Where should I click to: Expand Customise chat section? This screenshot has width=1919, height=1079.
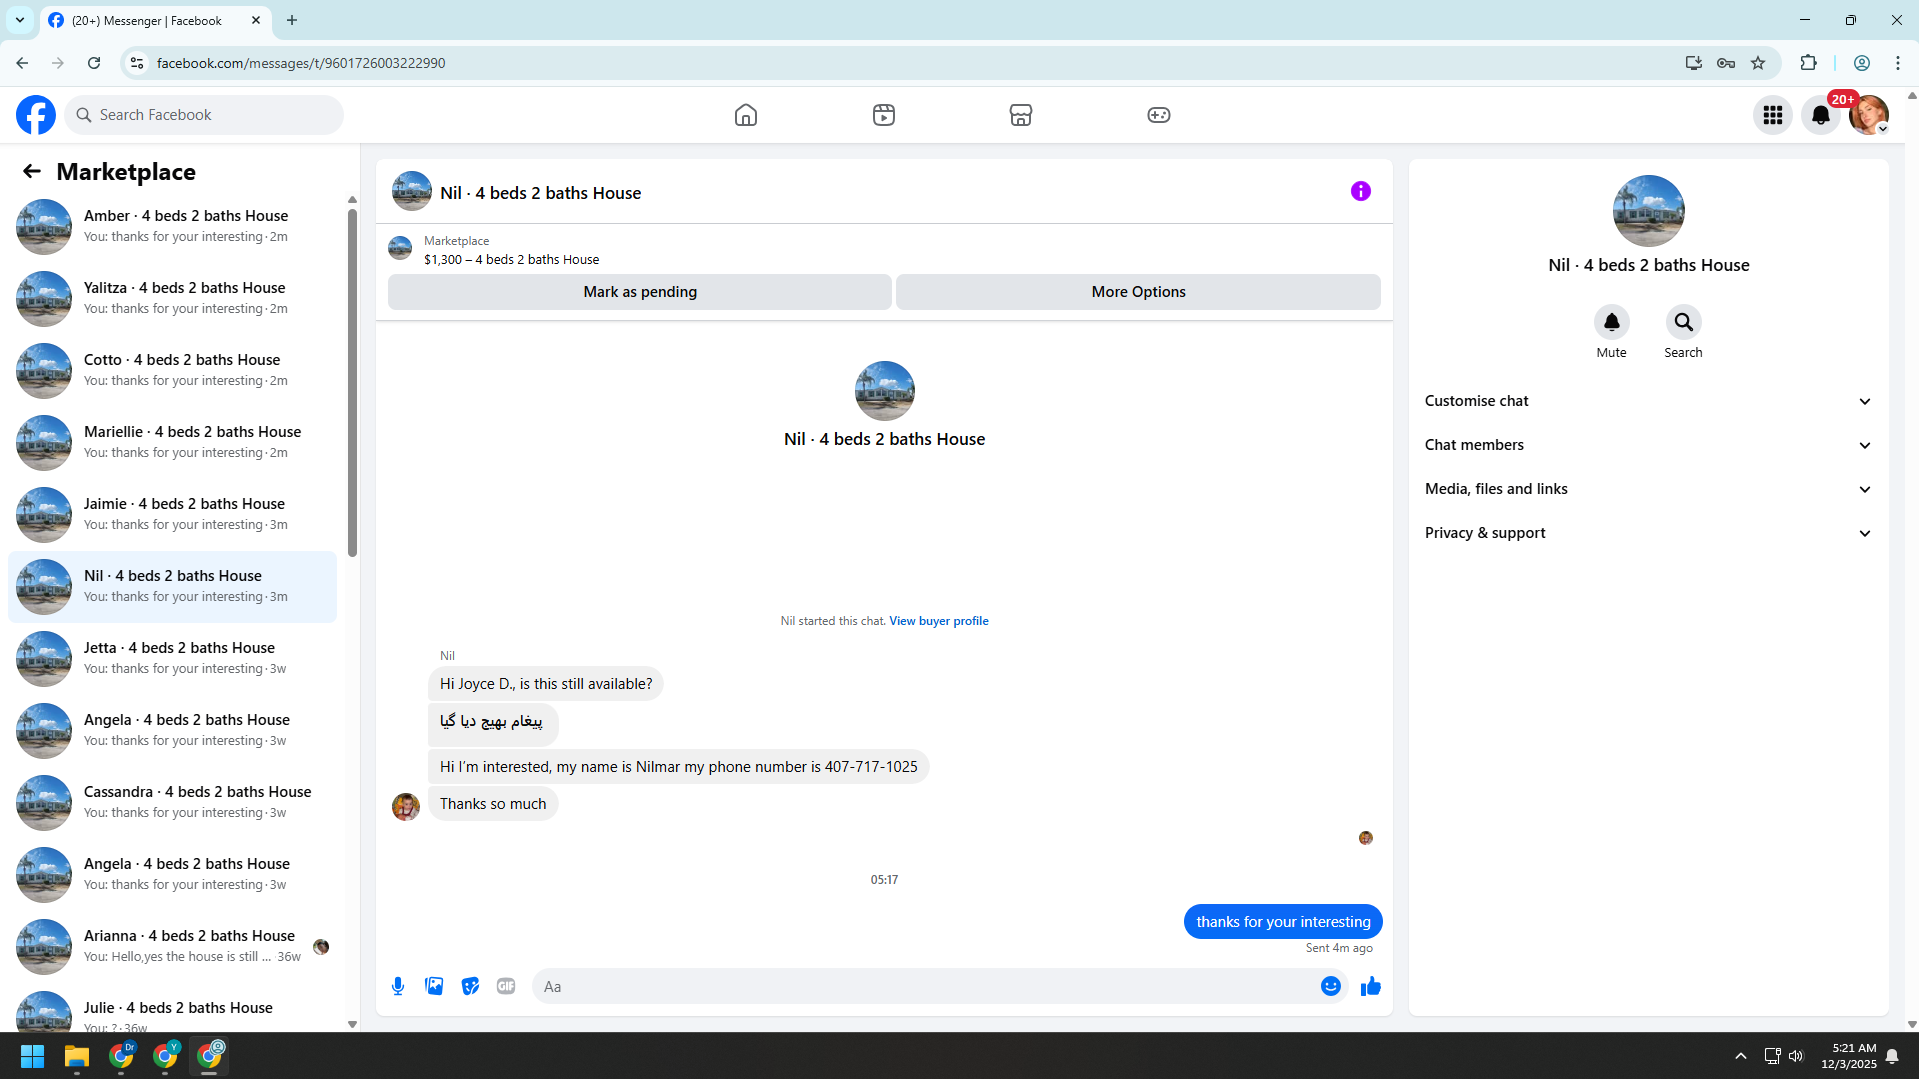pyautogui.click(x=1649, y=401)
